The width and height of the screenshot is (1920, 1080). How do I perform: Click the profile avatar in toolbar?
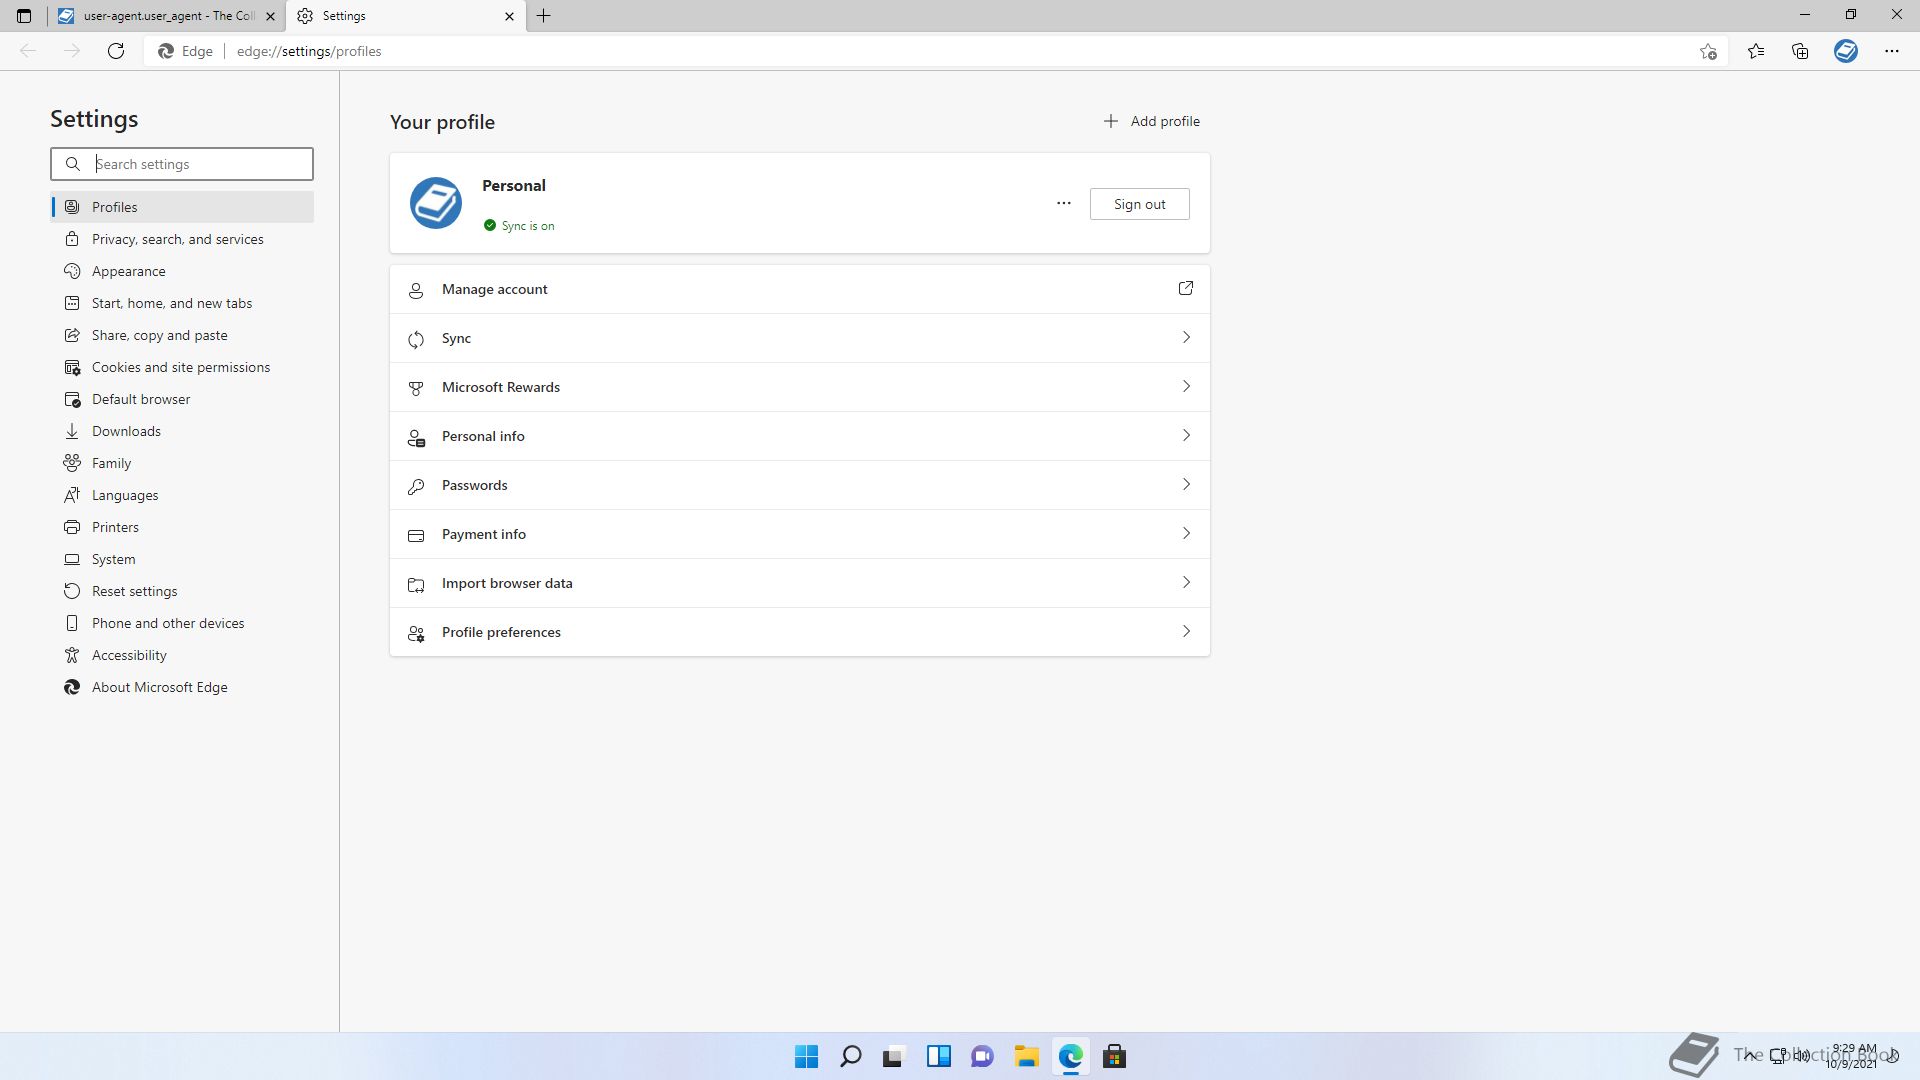pos(1845,51)
